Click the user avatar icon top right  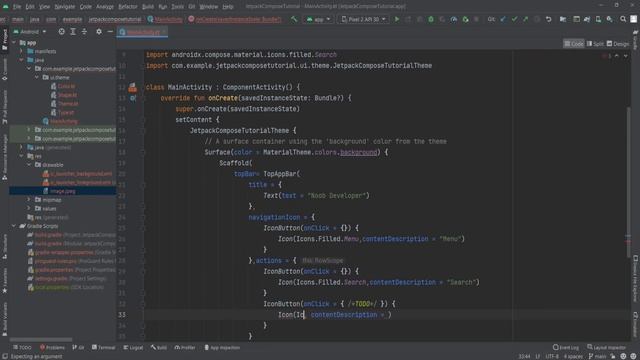[x=633, y=19]
